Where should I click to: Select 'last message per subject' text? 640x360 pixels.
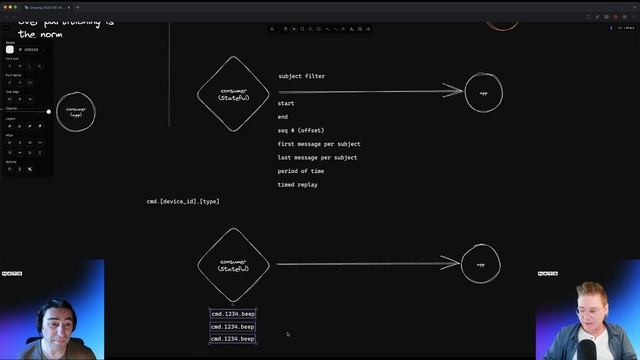pyautogui.click(x=317, y=158)
